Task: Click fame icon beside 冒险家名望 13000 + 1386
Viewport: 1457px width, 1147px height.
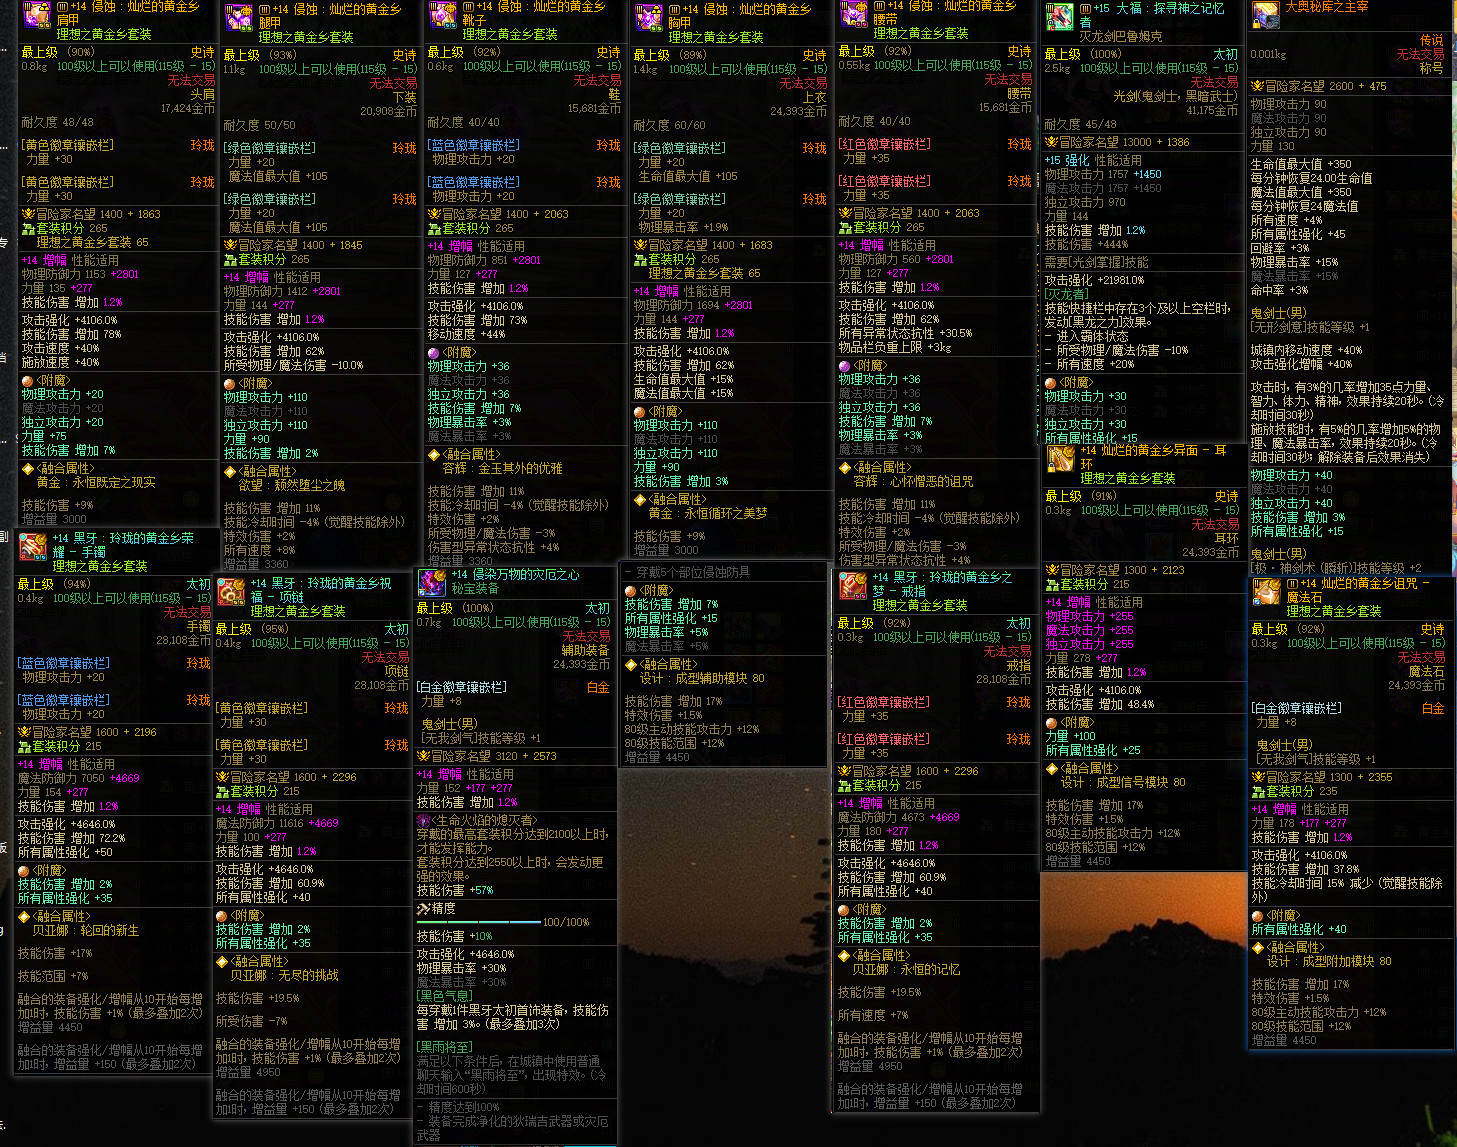Action: point(1052,142)
